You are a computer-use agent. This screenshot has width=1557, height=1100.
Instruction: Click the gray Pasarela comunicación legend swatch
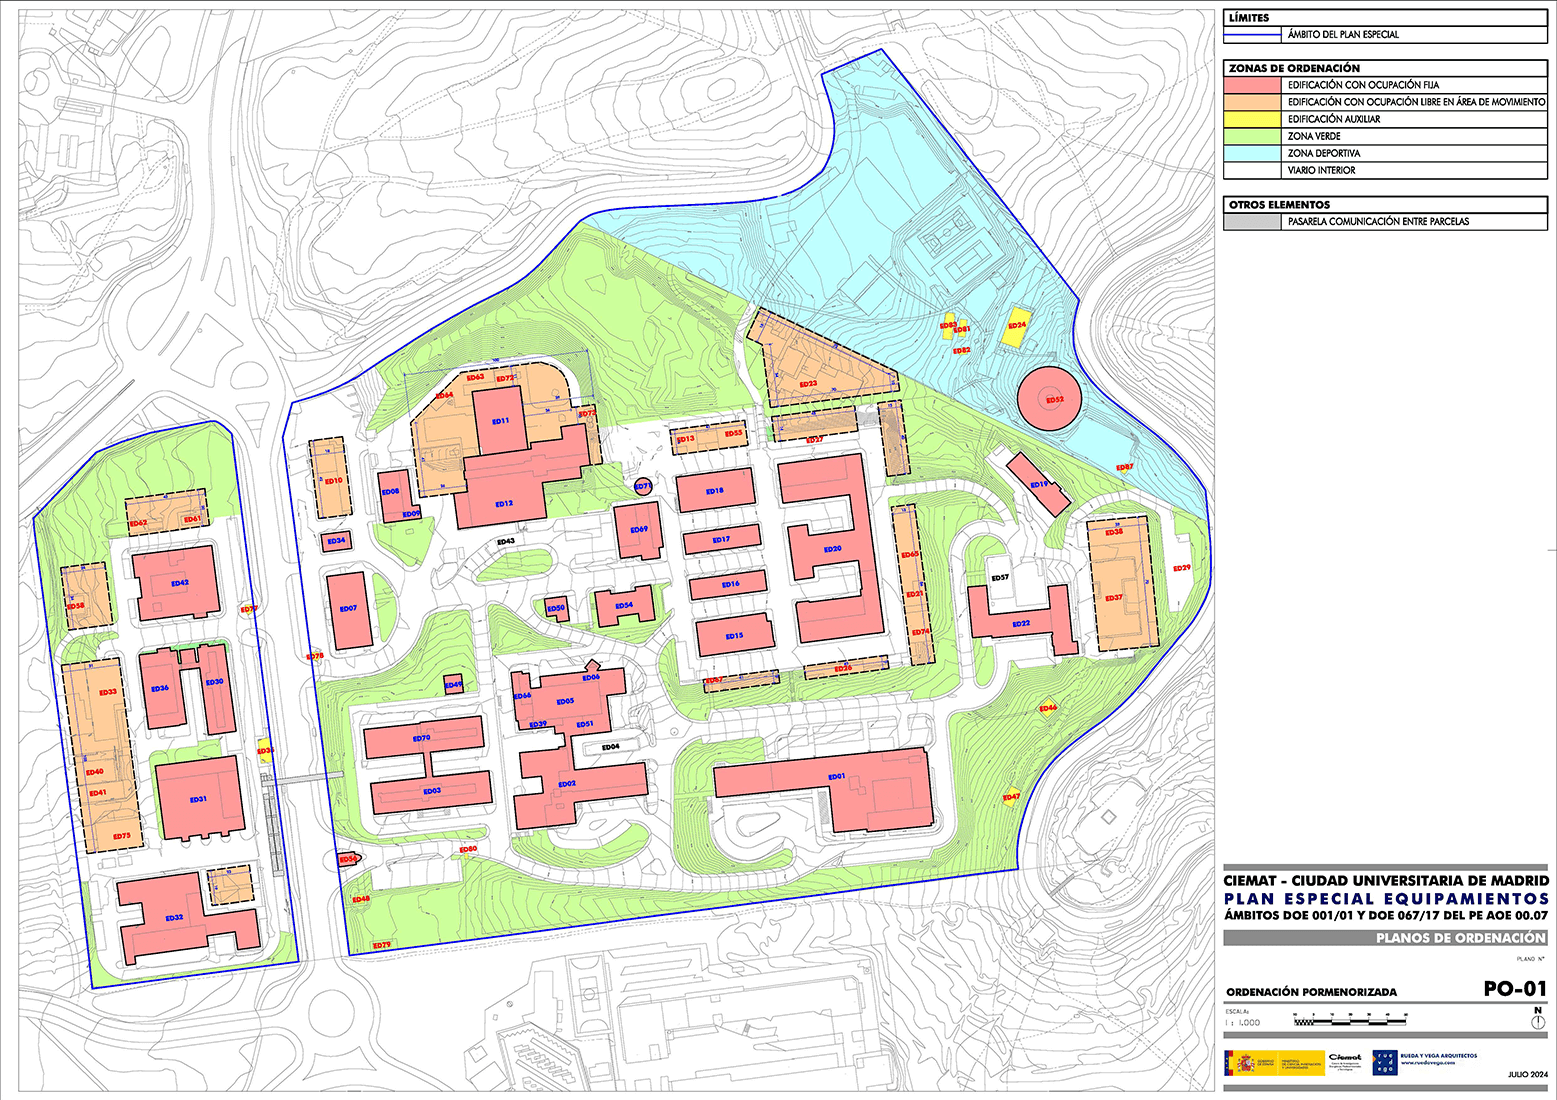[x=1252, y=221]
